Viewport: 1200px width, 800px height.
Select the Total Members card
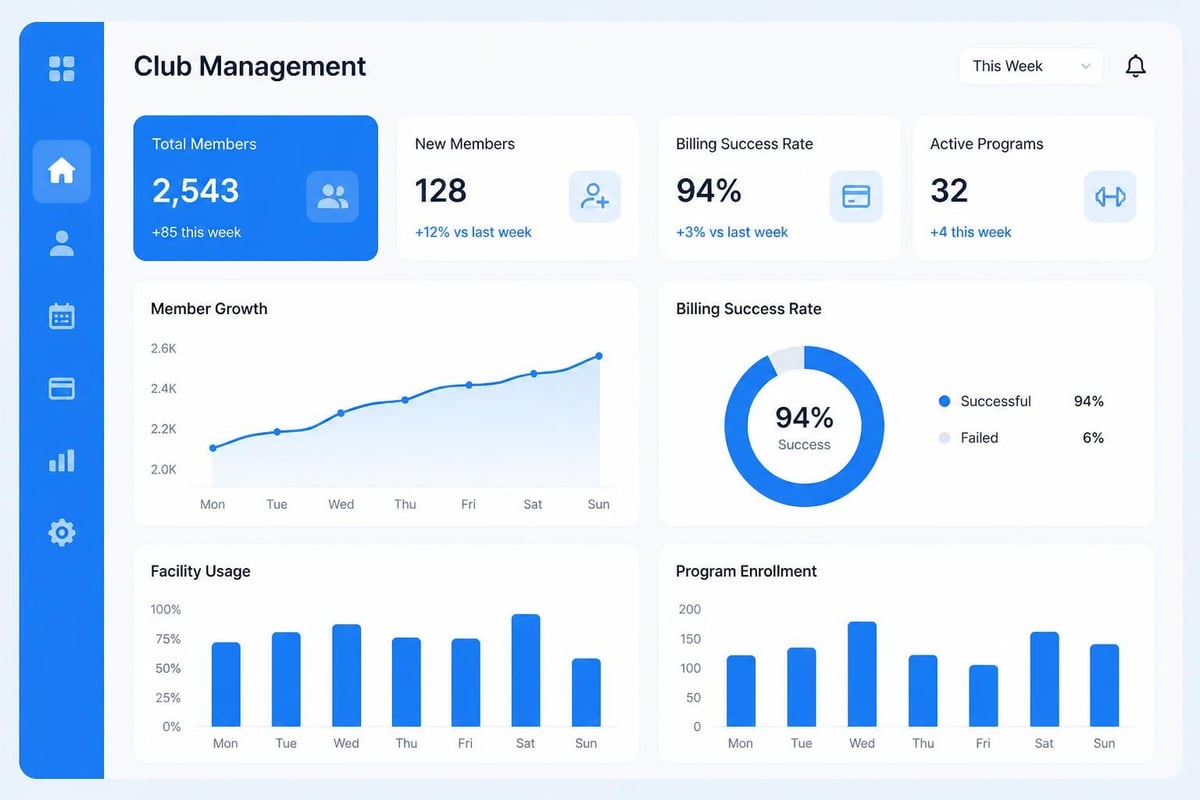point(255,188)
